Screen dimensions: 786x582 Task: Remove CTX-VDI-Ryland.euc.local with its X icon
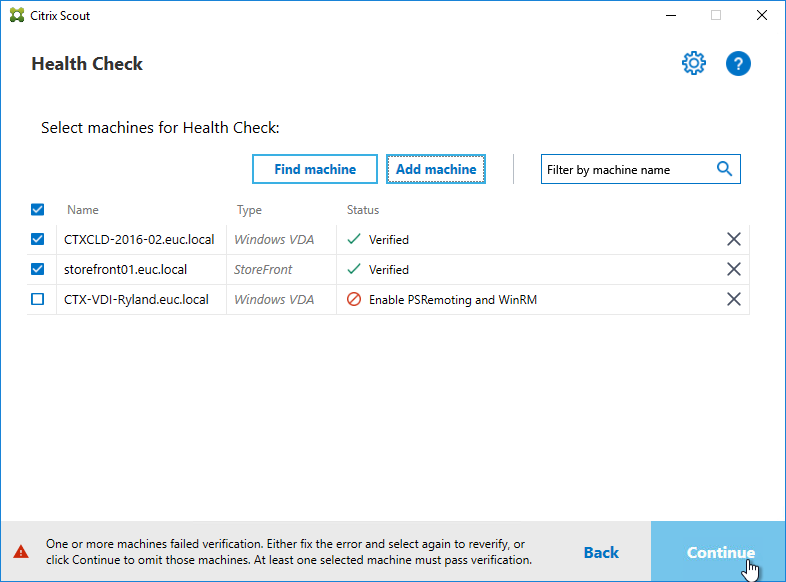[x=733, y=299]
